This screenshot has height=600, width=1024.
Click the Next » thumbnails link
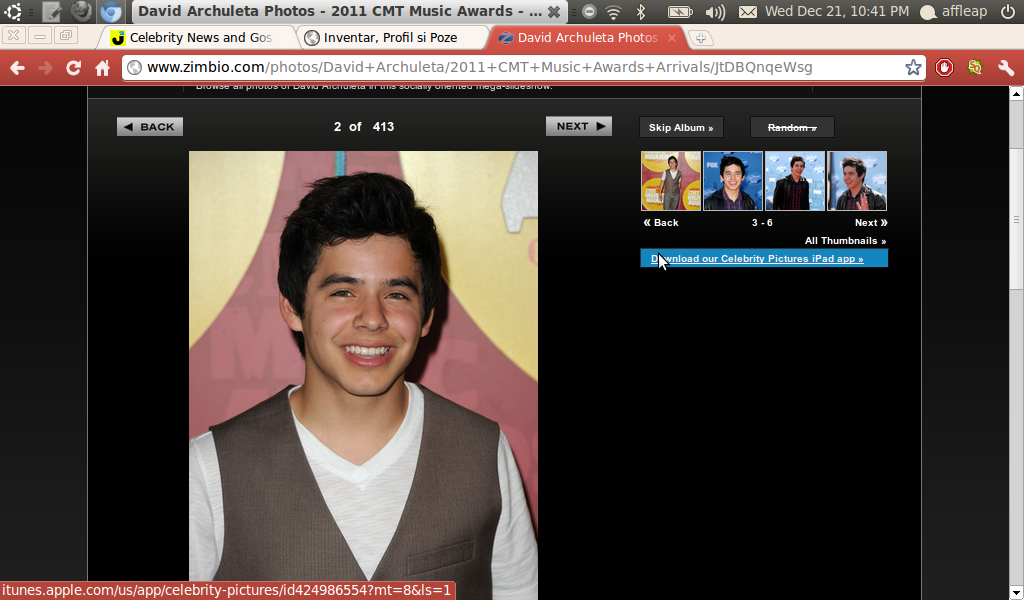pyautogui.click(x=871, y=223)
